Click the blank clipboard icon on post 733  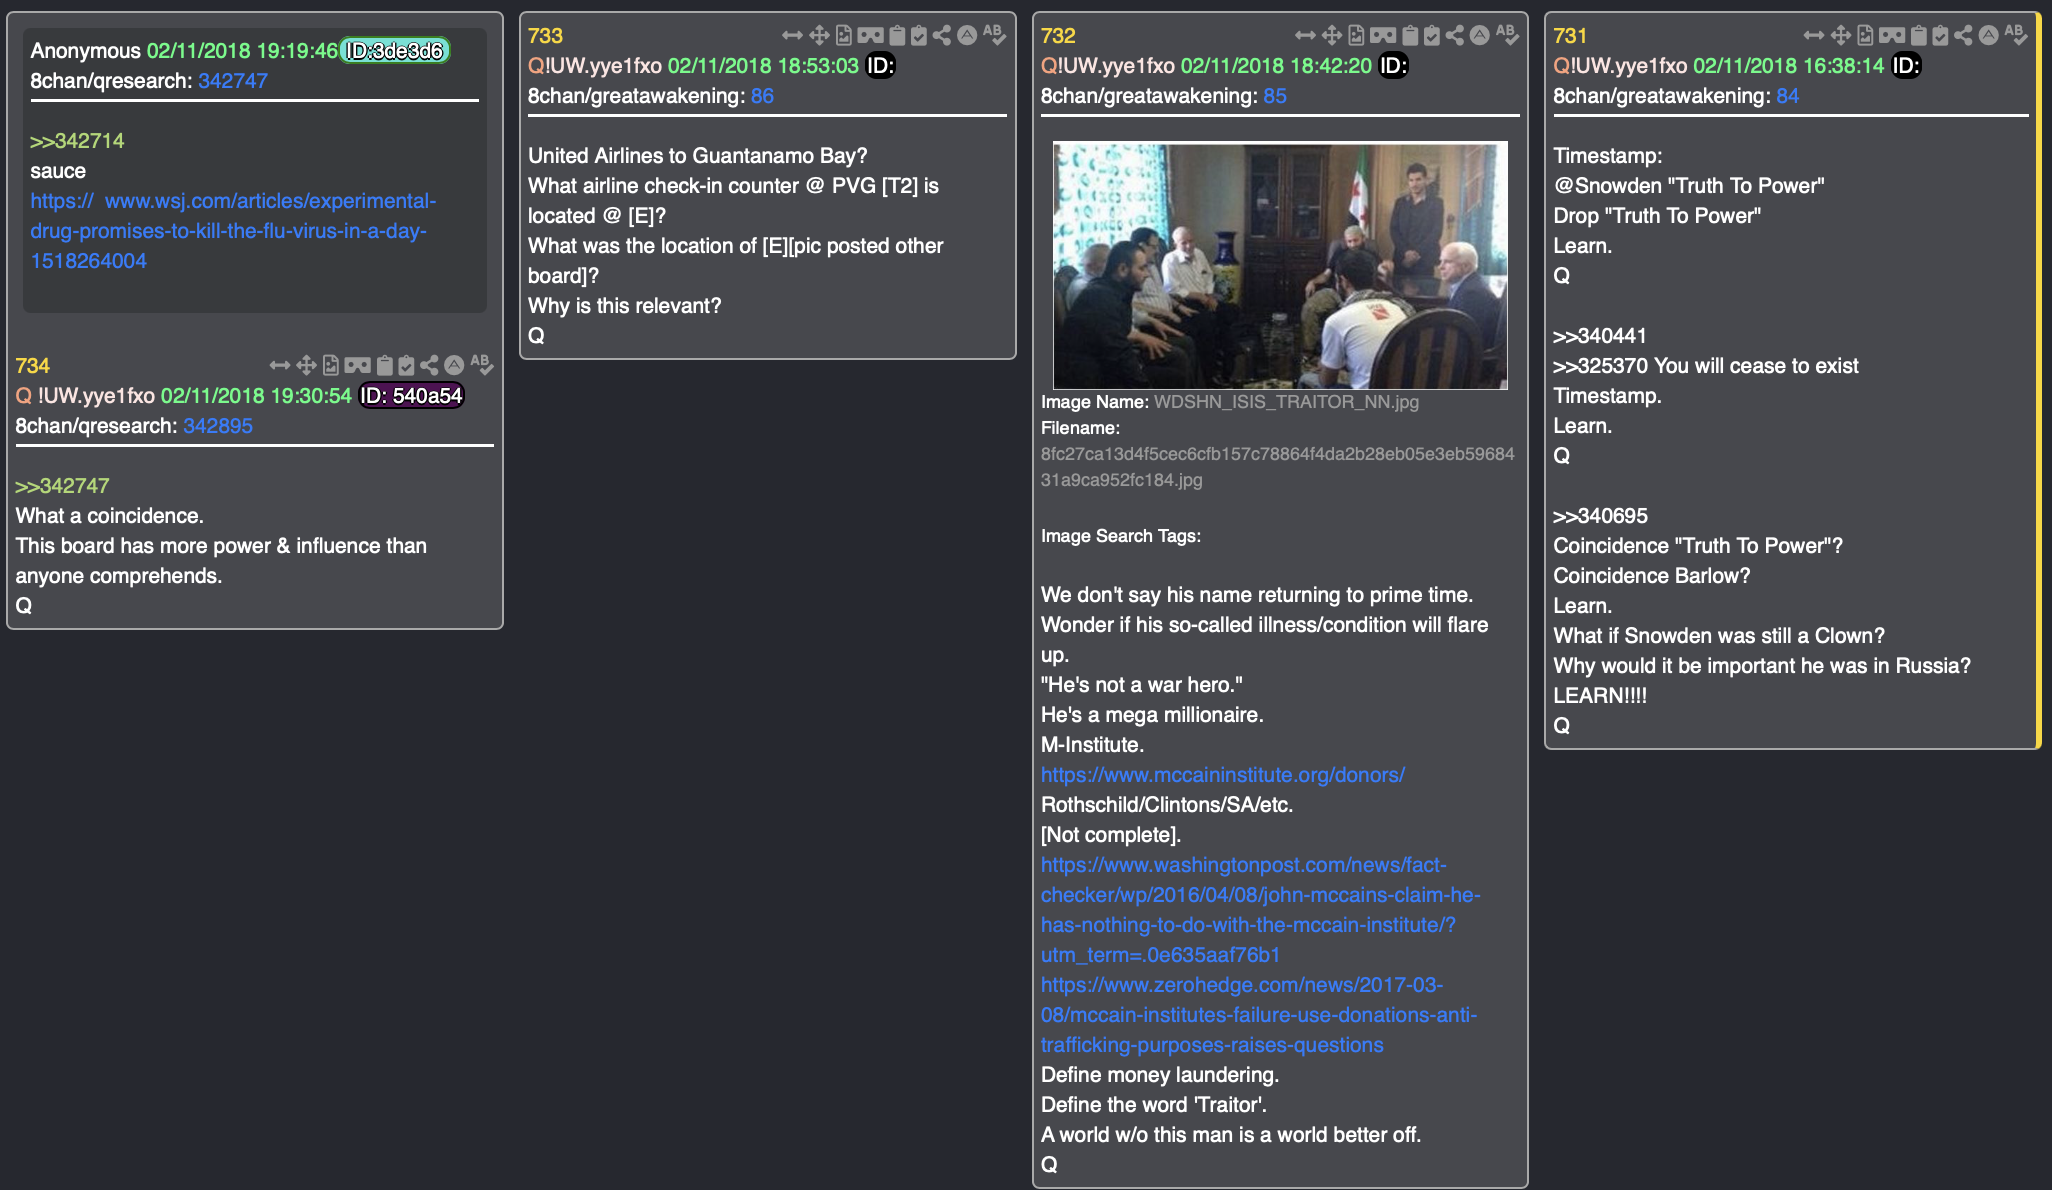click(897, 36)
